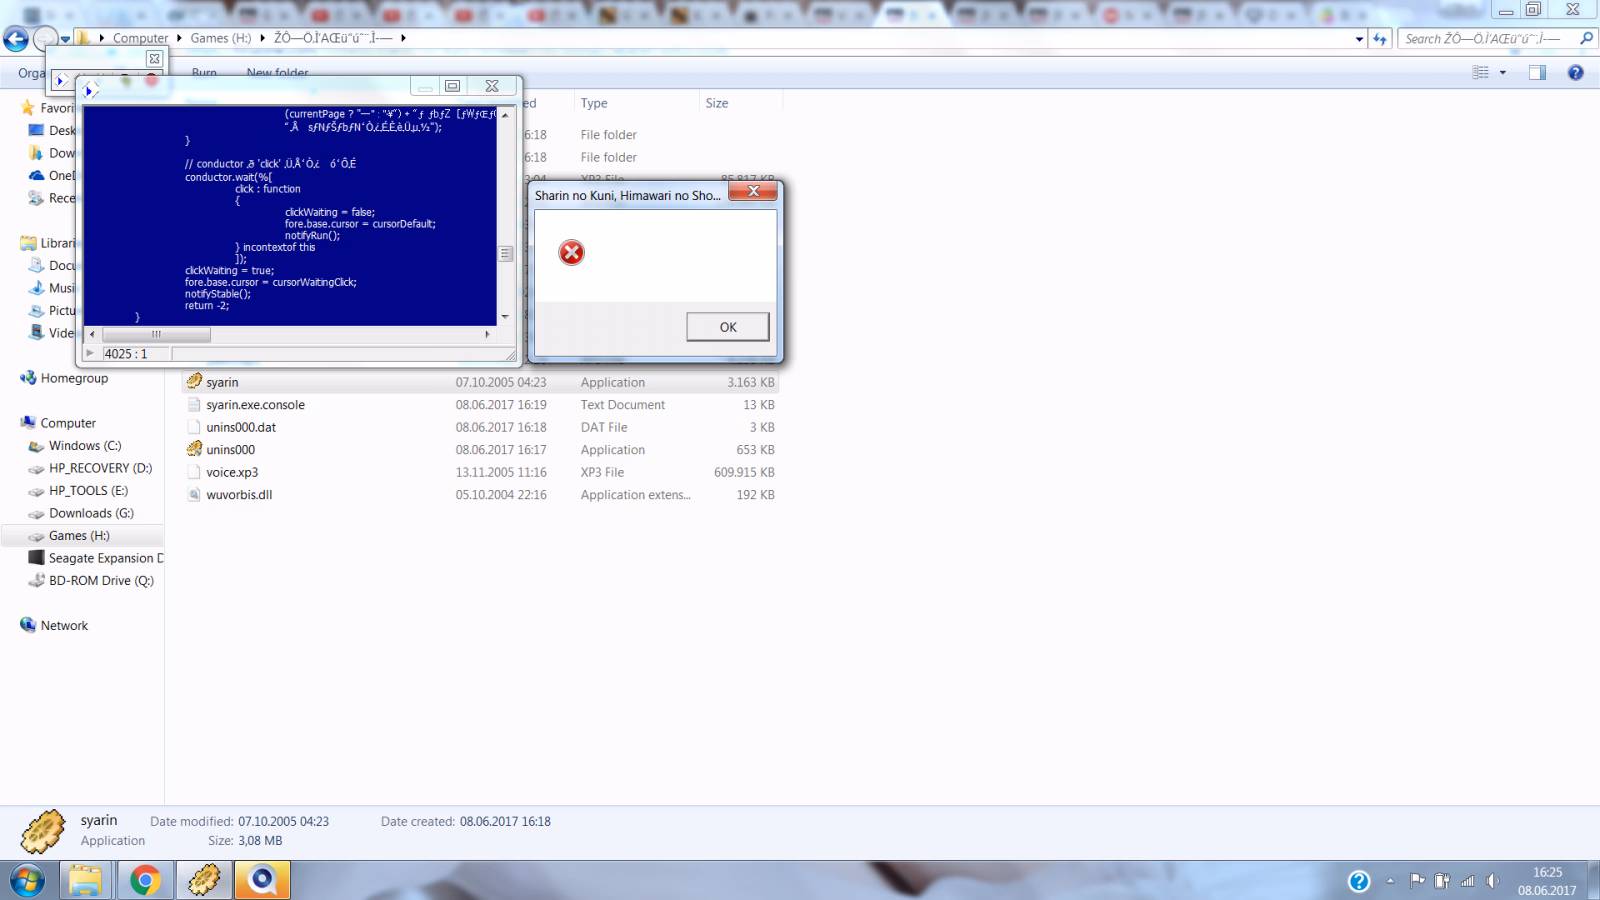Click OK in the error dialog
Viewport: 1600px width, 900px height.
pyautogui.click(x=728, y=327)
